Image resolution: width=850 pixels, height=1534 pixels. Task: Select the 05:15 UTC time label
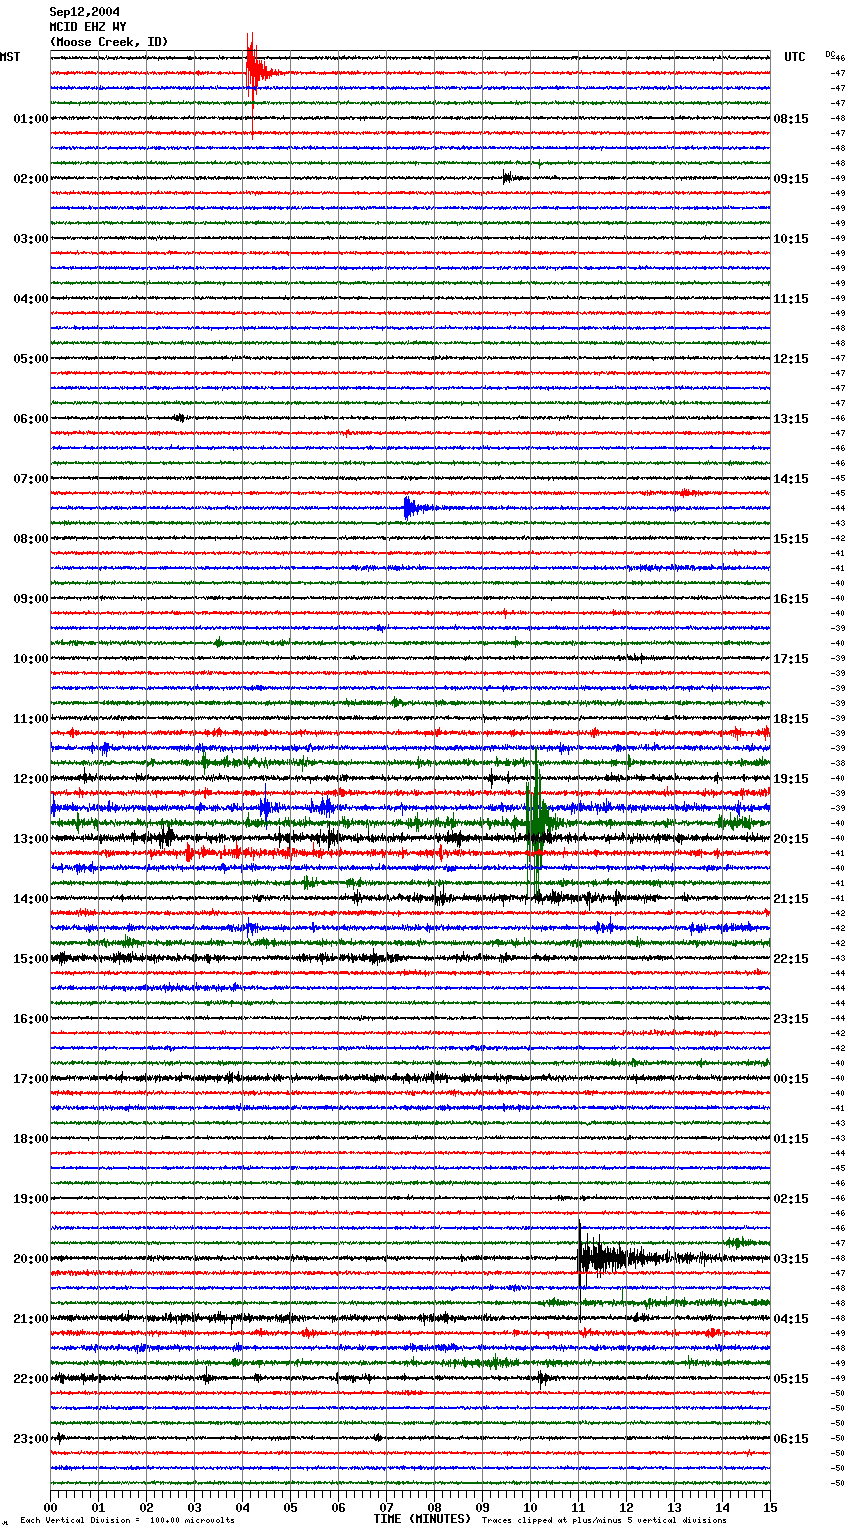[x=791, y=1379]
